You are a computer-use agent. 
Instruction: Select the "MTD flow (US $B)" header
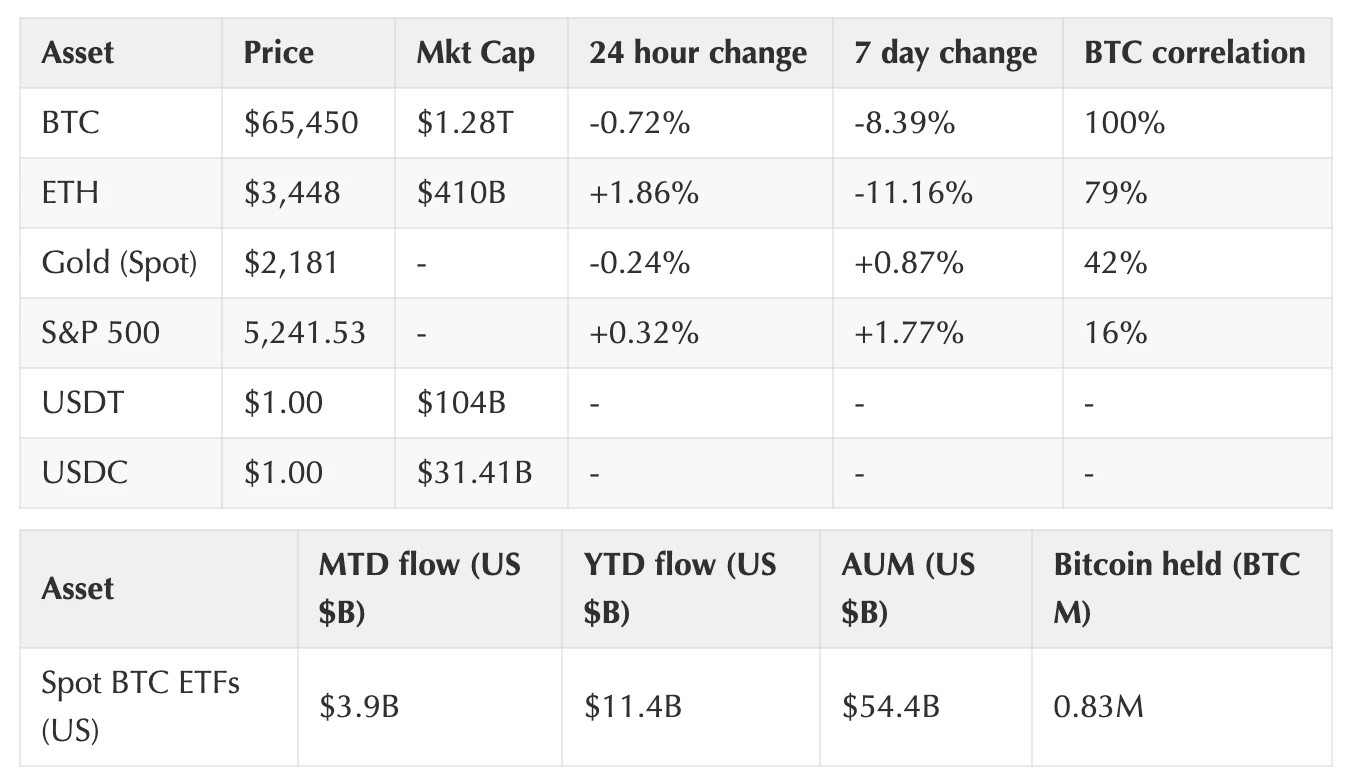tap(419, 588)
